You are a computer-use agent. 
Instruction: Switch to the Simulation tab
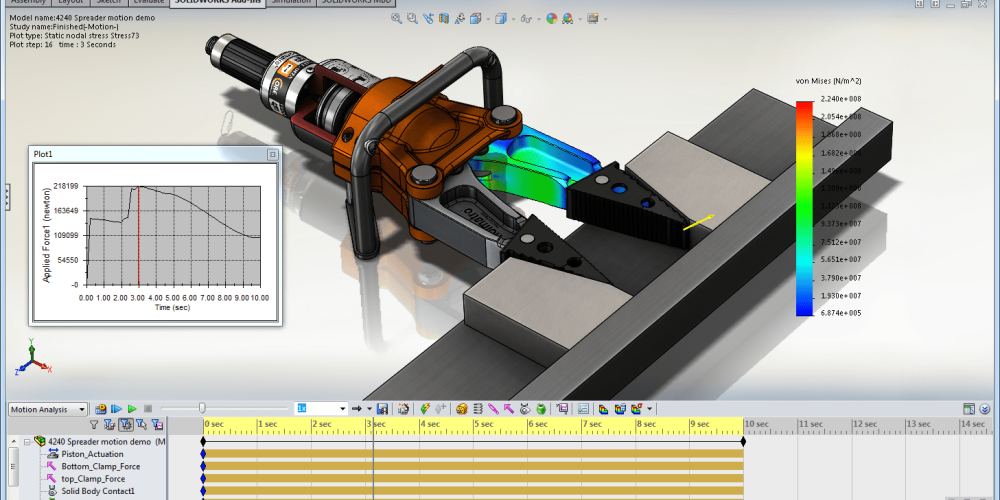289,3
